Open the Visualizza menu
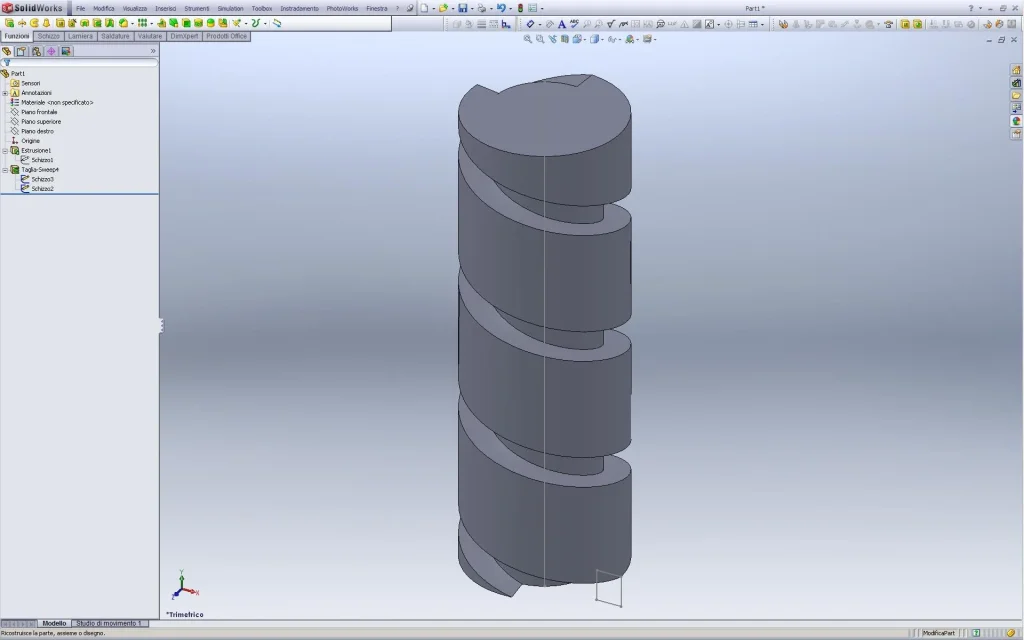1024x640 pixels. pos(135,8)
